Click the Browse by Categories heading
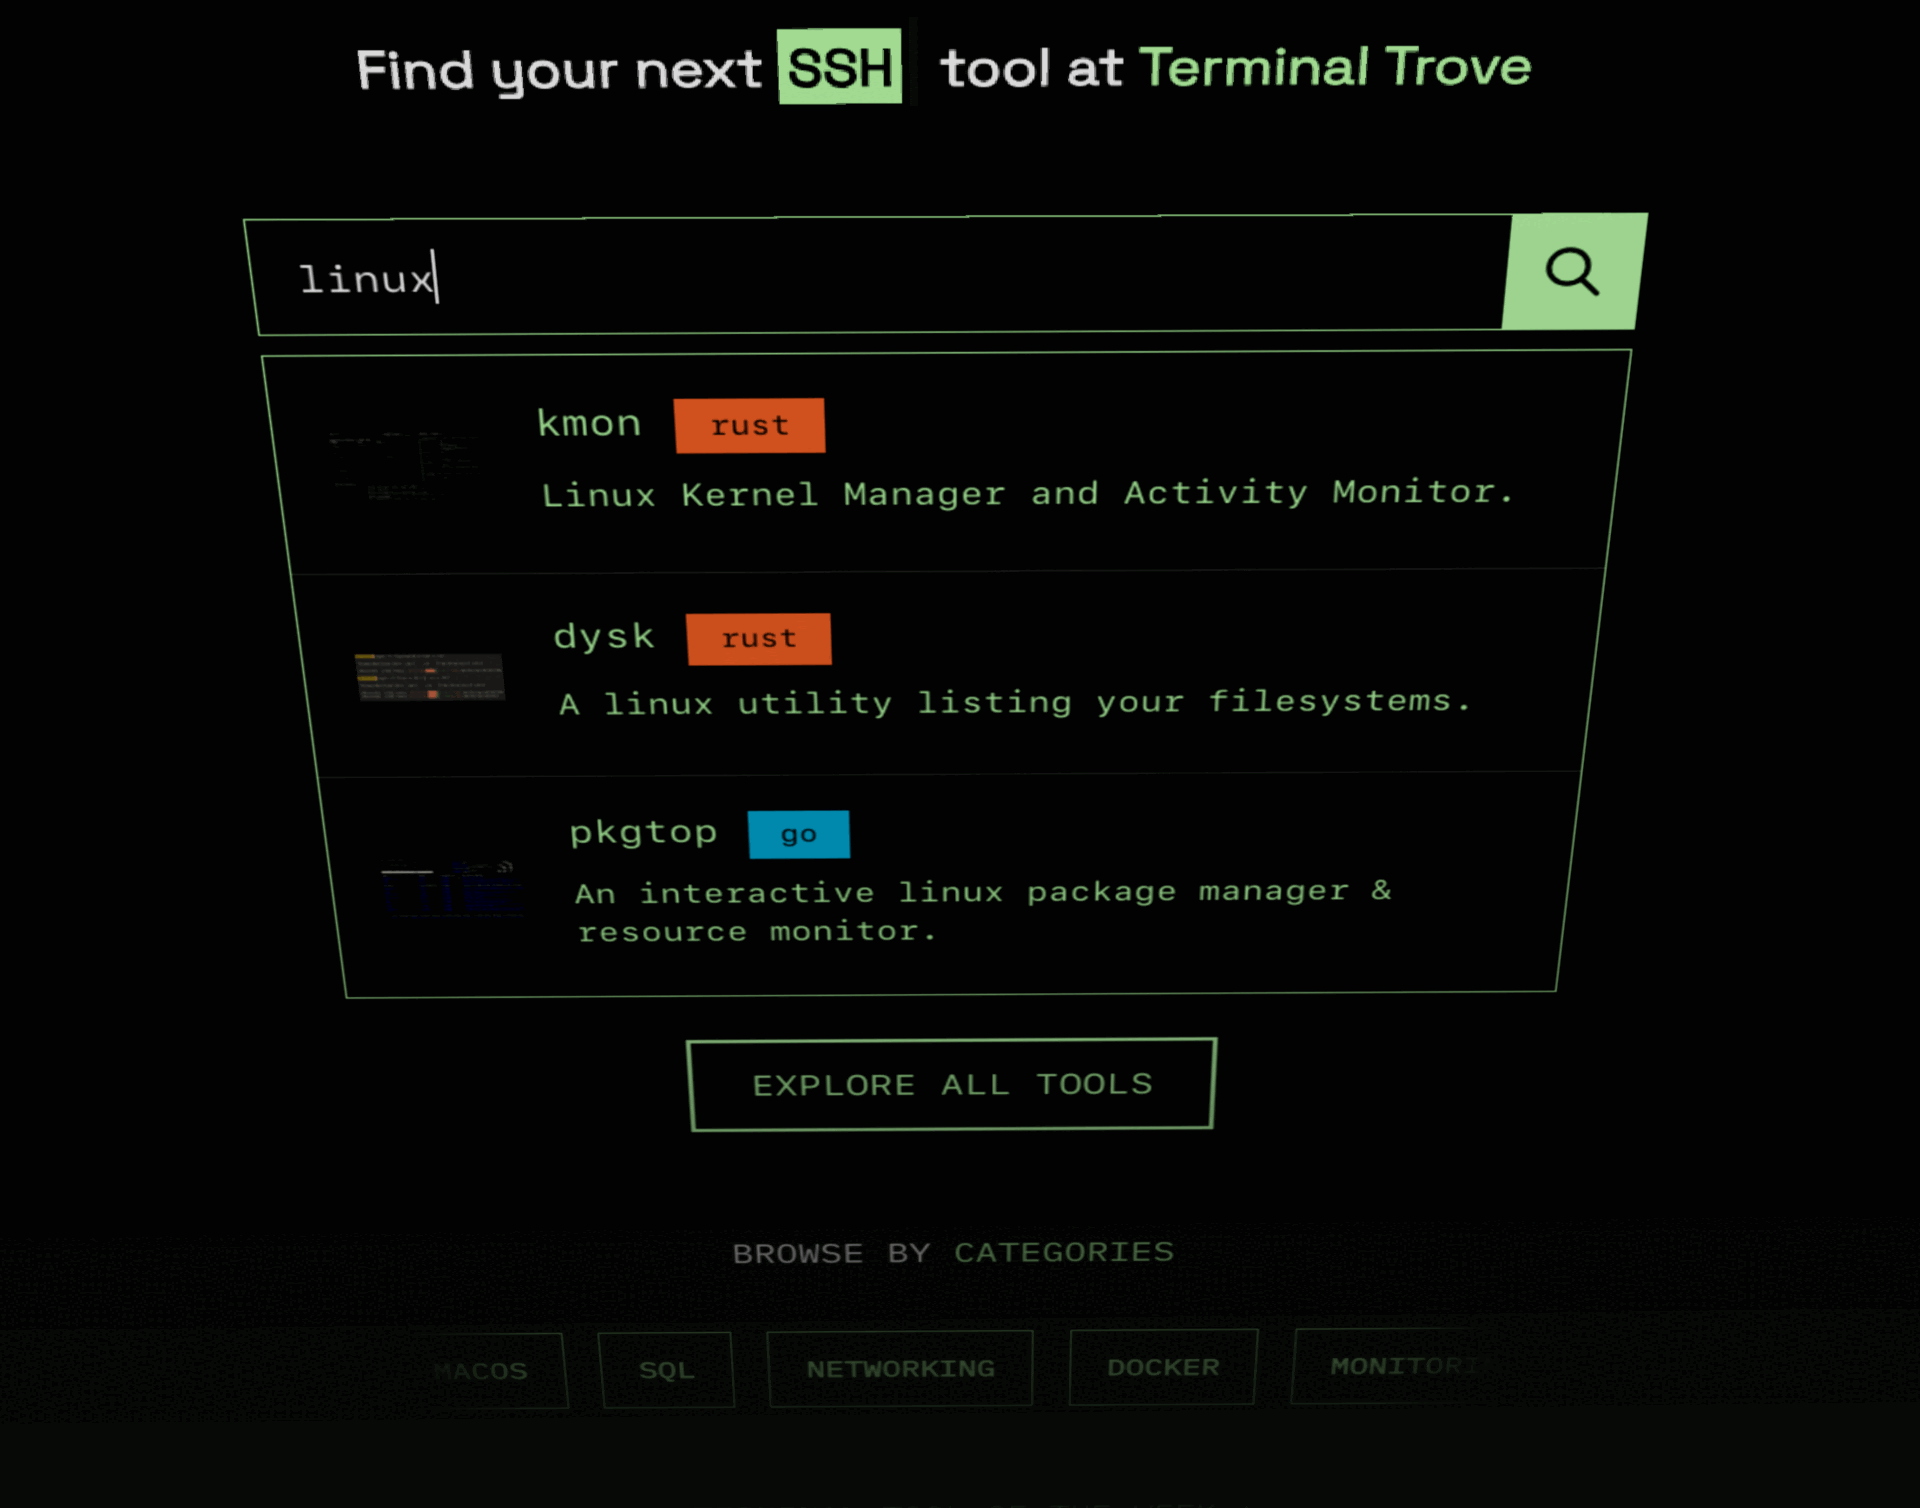The height and width of the screenshot is (1508, 1920). (x=953, y=1253)
